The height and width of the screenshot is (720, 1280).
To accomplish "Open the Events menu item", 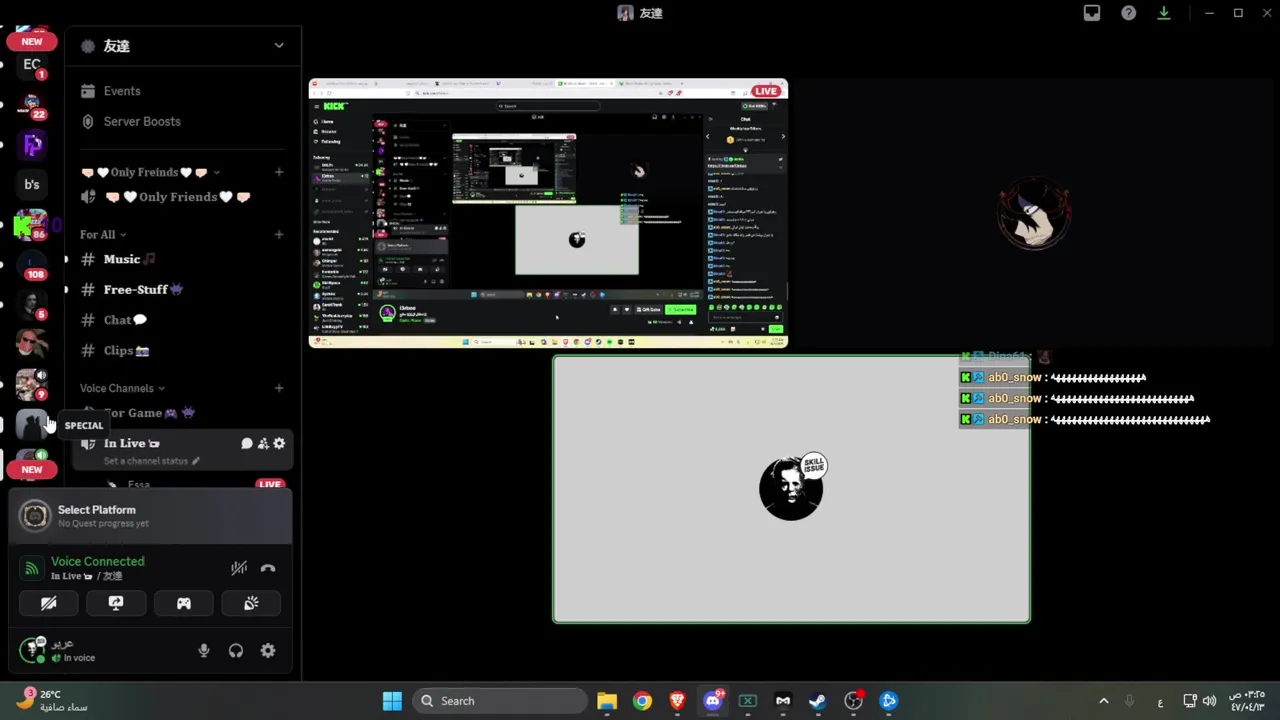I will [183, 91].
